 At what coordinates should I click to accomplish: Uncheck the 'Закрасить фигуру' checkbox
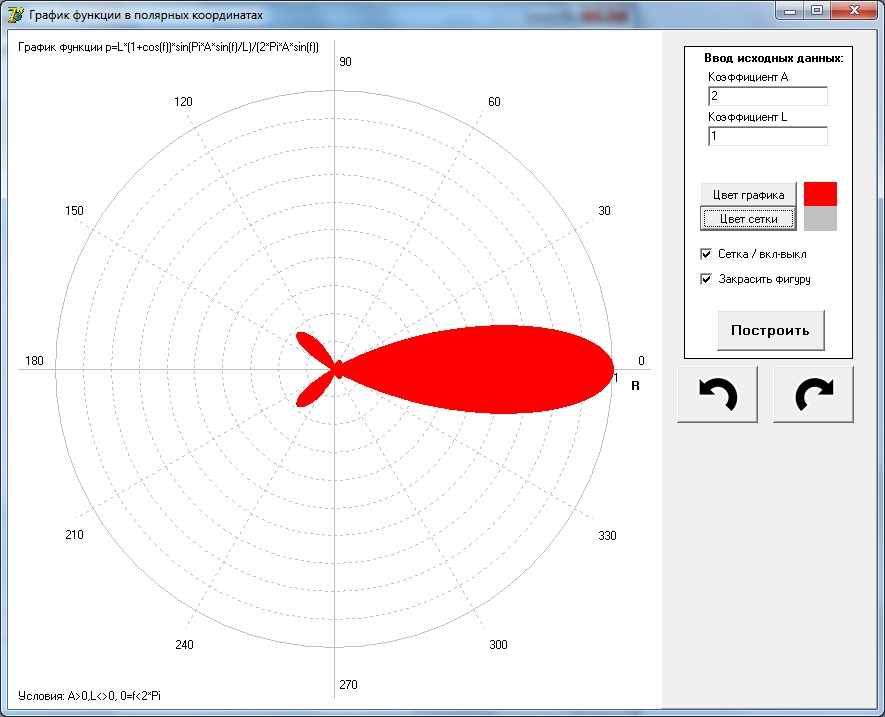click(706, 279)
